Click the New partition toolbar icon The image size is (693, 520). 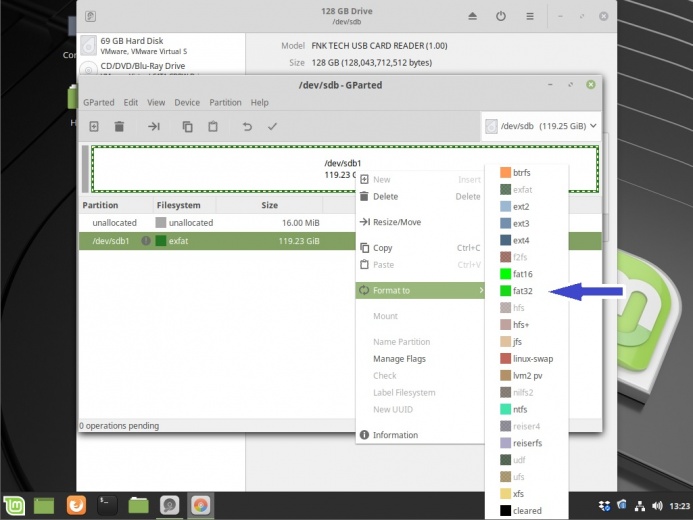point(94,127)
